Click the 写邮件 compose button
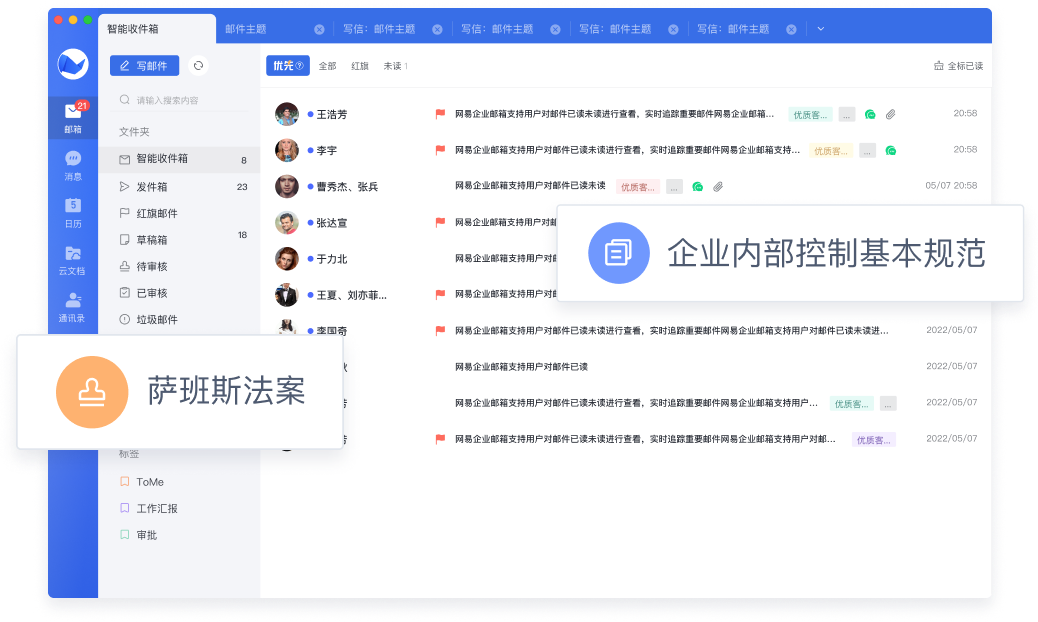This screenshot has height=622, width=1038. (x=145, y=66)
